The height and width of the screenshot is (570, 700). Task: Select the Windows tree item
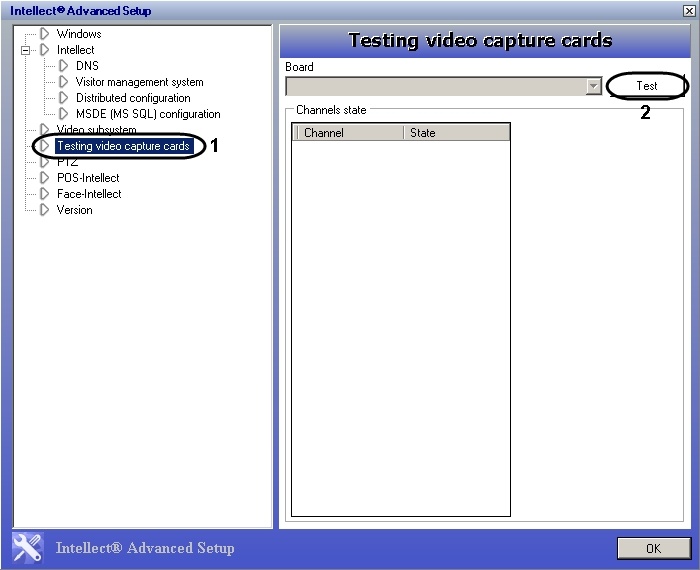(x=79, y=34)
